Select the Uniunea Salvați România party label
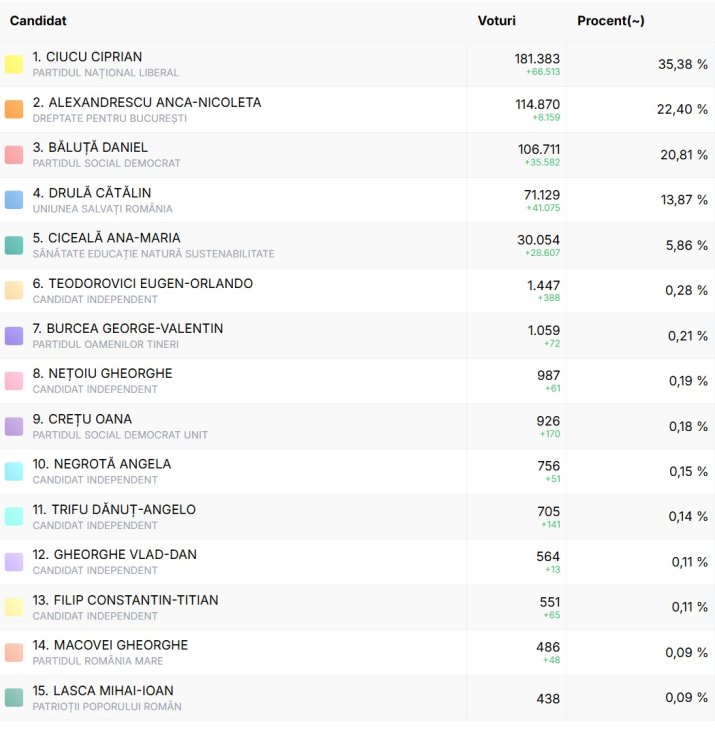The height and width of the screenshot is (734, 715). point(102,209)
